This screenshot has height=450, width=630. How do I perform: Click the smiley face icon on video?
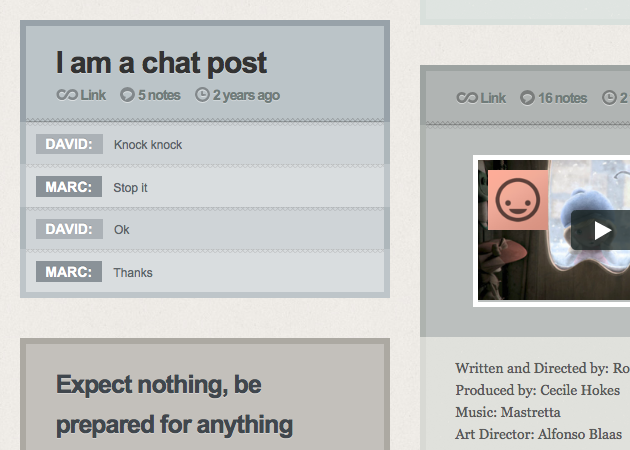517,200
